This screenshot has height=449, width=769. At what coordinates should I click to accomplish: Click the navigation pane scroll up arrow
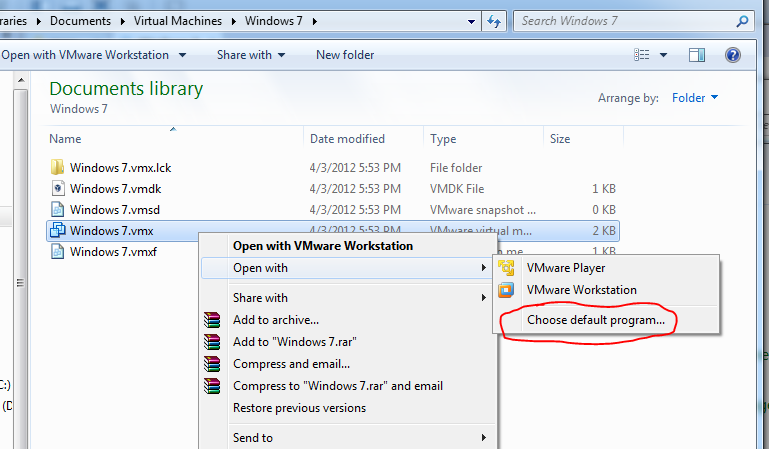[x=21, y=79]
